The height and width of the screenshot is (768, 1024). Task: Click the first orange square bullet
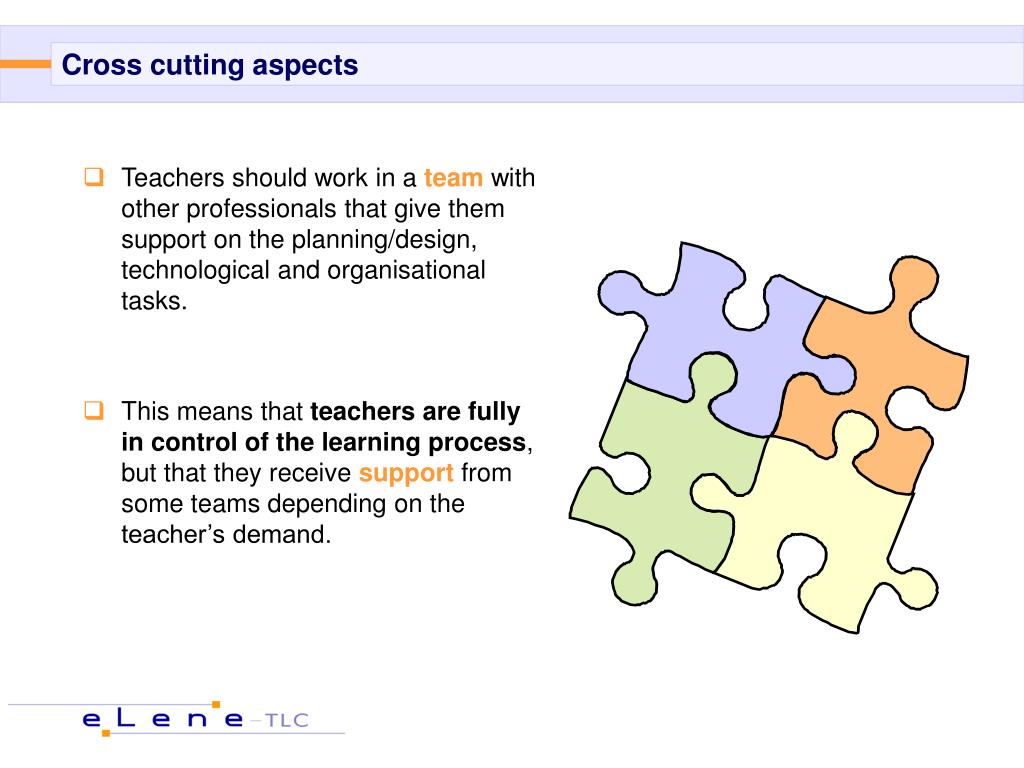(94, 177)
